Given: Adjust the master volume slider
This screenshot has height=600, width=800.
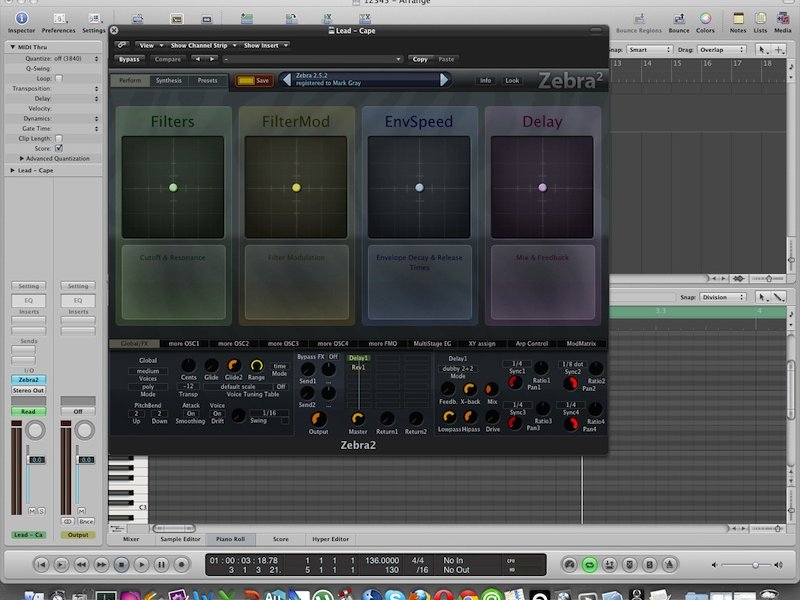Looking at the screenshot, I should 755,565.
